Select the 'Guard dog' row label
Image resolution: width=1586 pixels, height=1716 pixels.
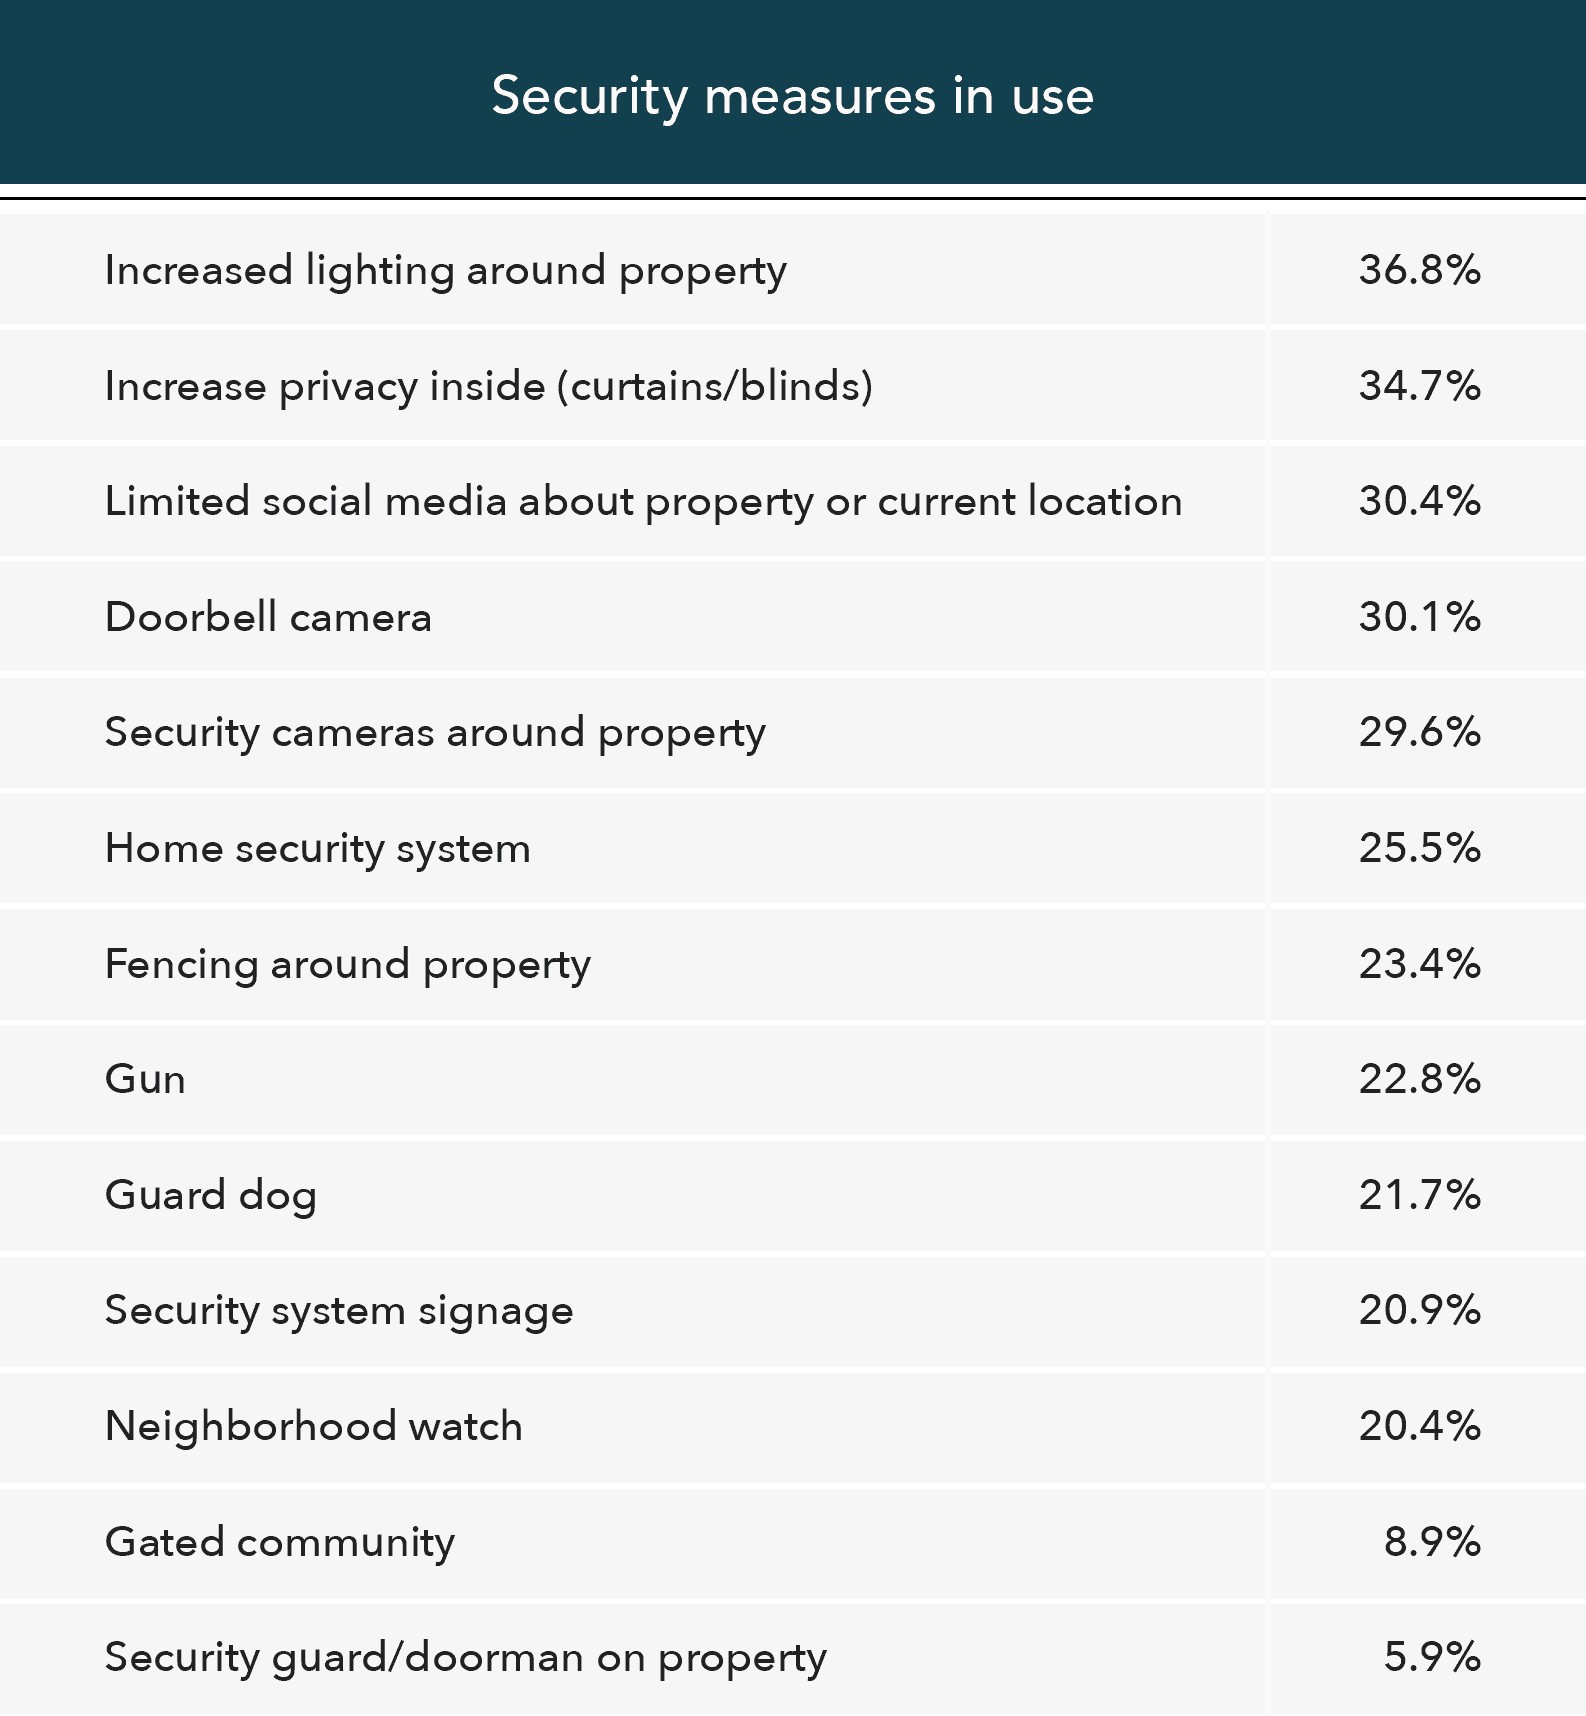(x=211, y=1196)
